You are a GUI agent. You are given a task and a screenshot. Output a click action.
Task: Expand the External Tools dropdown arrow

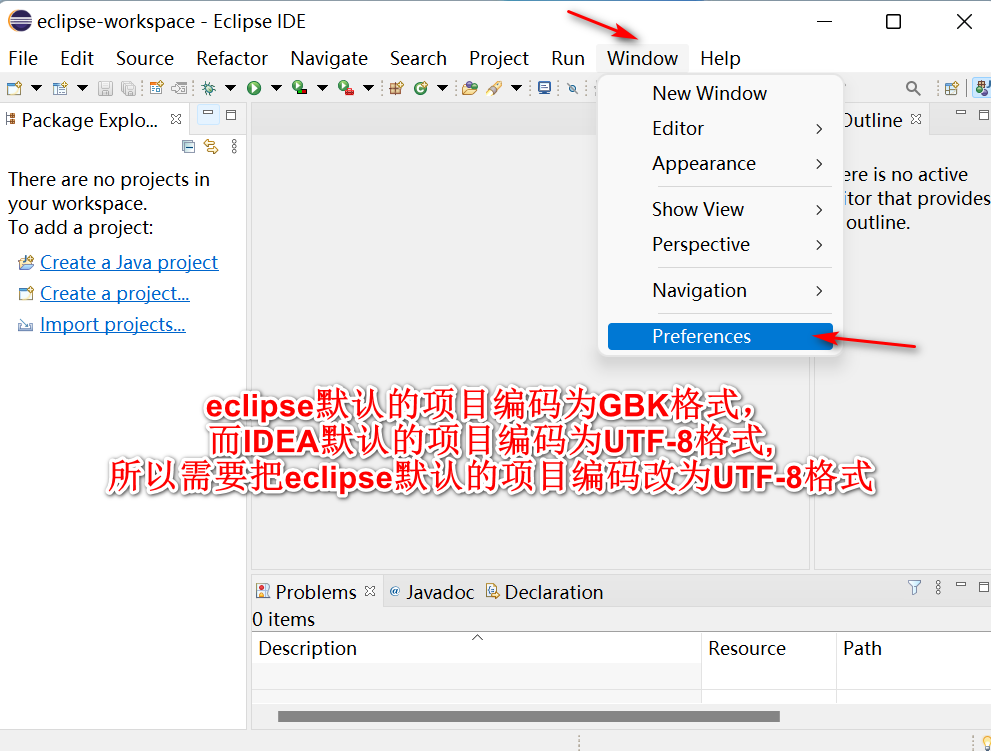click(368, 88)
